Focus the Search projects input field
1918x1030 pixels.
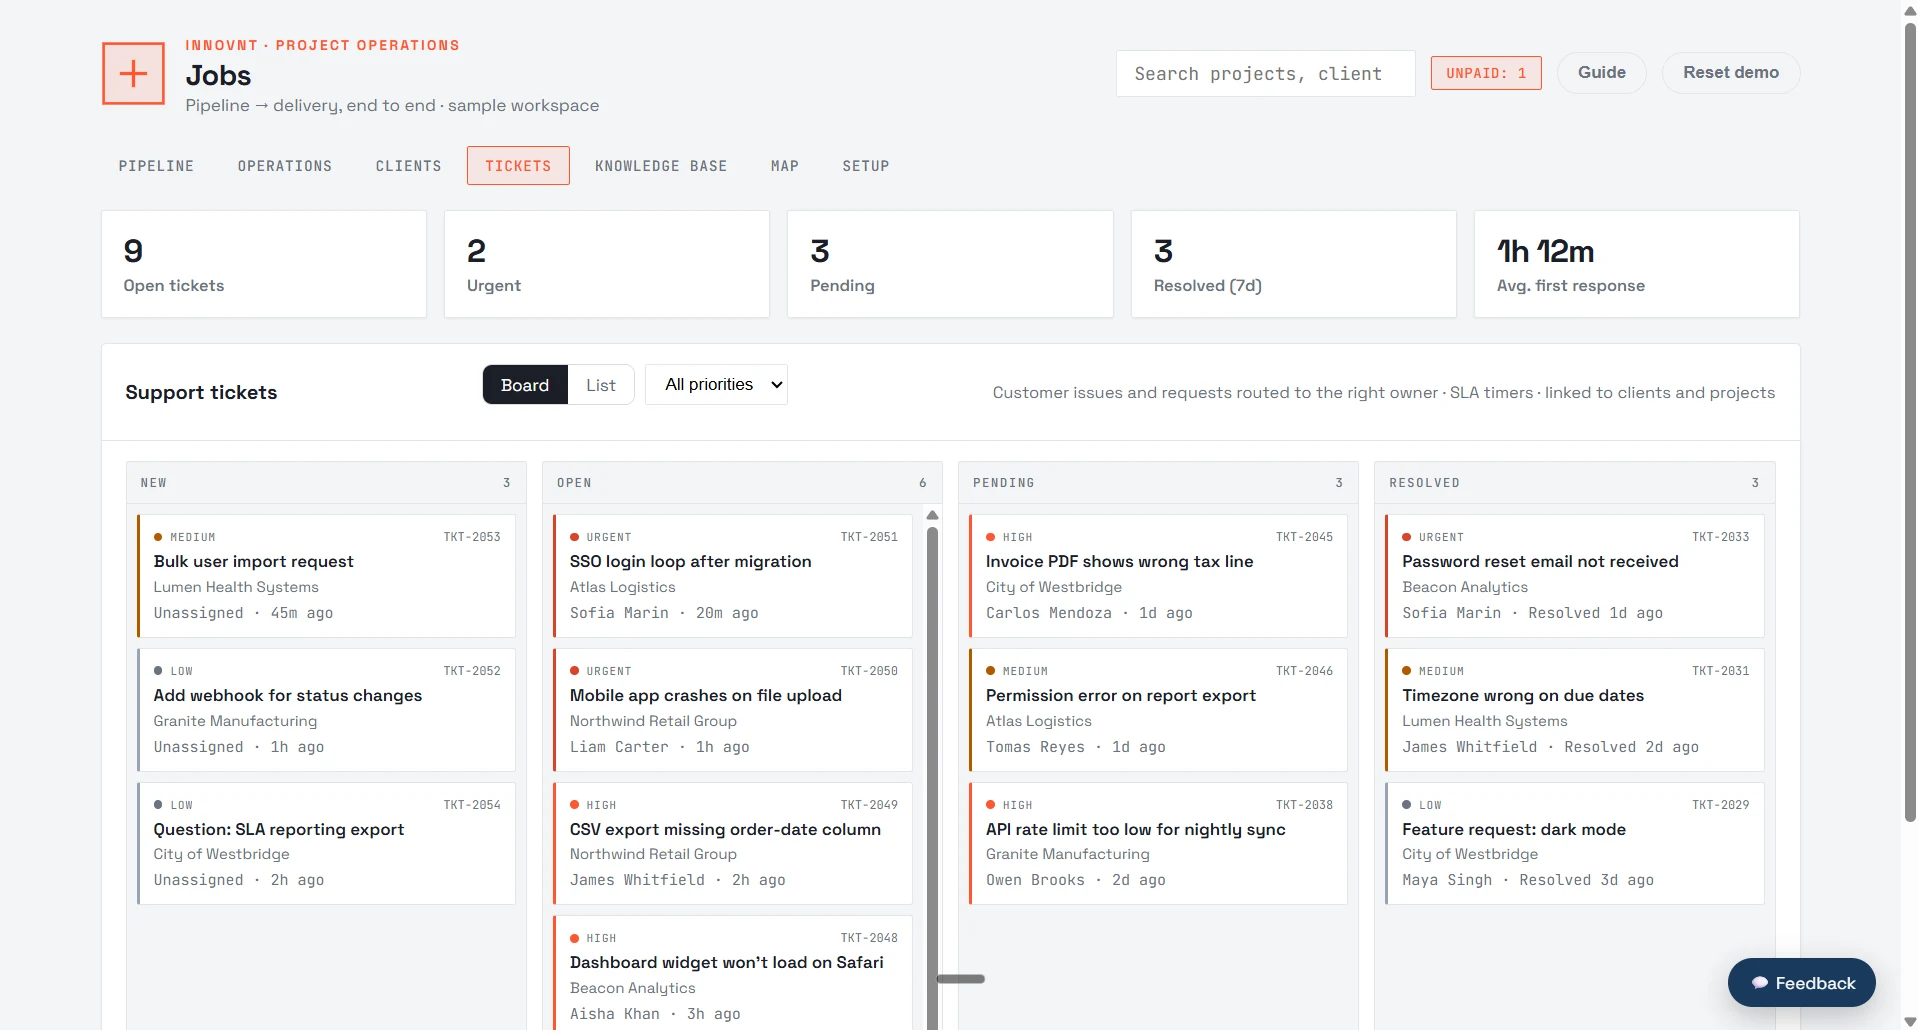pyautogui.click(x=1266, y=74)
